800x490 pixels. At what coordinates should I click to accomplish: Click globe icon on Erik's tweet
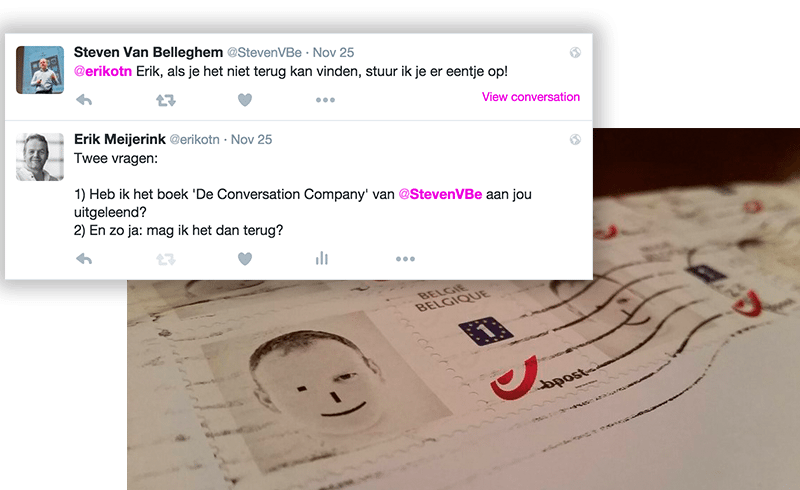coord(575,139)
